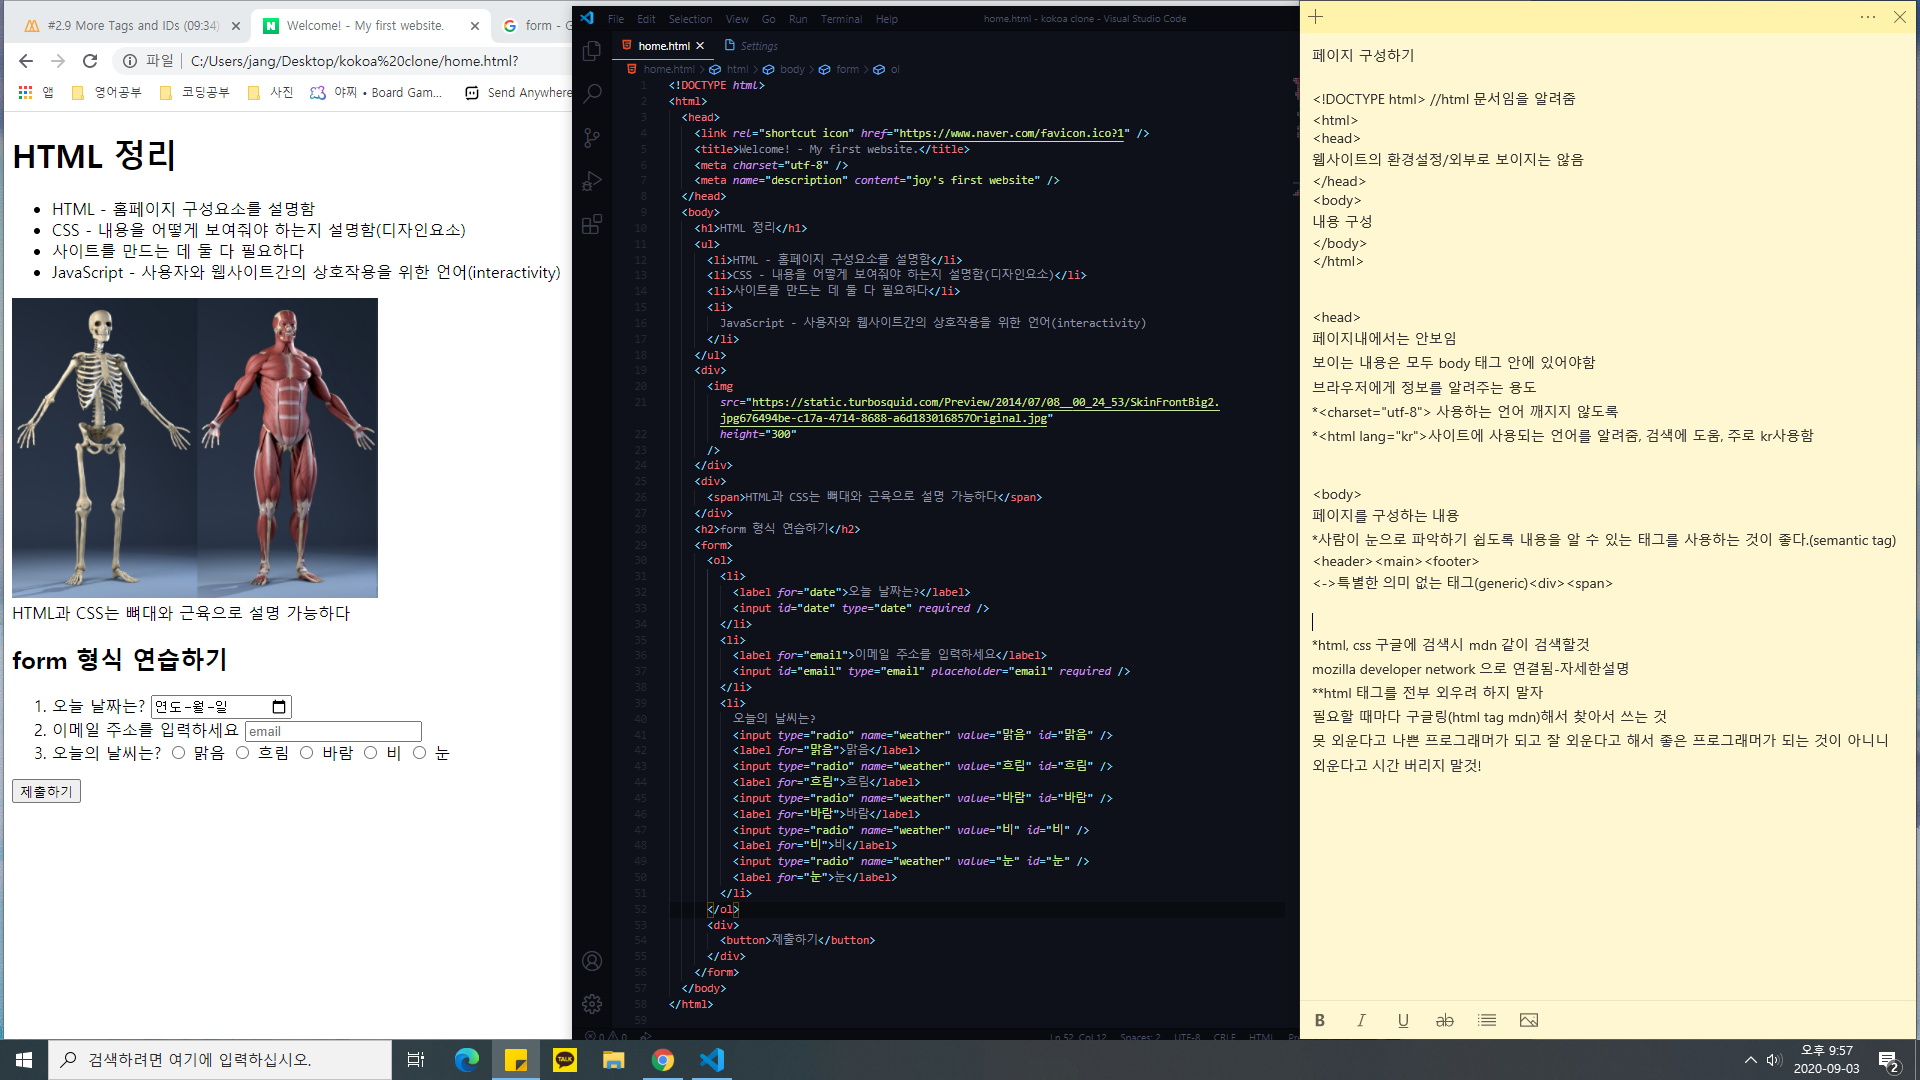Image resolution: width=1920 pixels, height=1080 pixels.
Task: Select the 눈 weather radio button
Action: point(420,753)
